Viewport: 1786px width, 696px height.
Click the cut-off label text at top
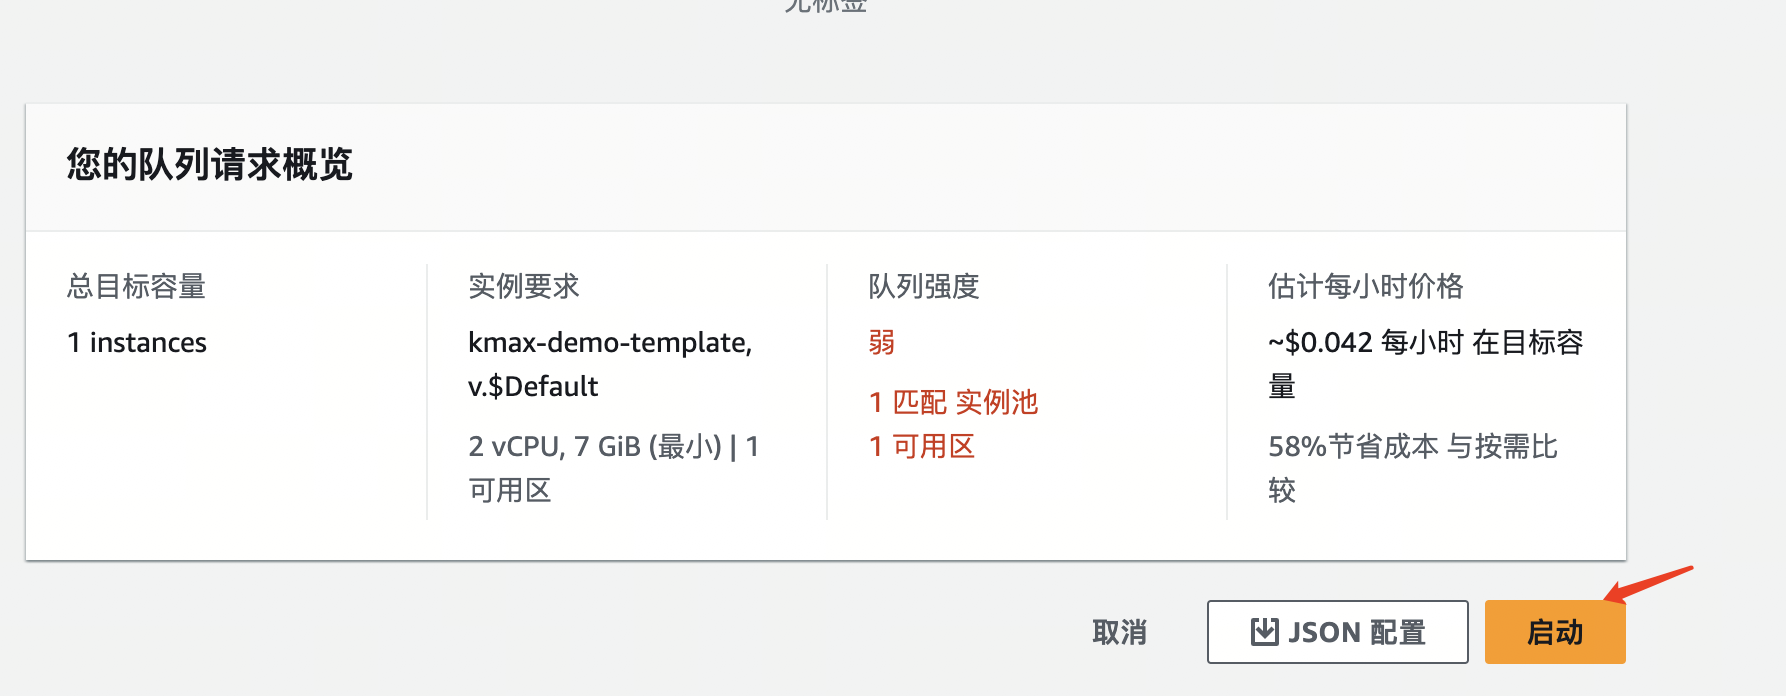(825, 5)
